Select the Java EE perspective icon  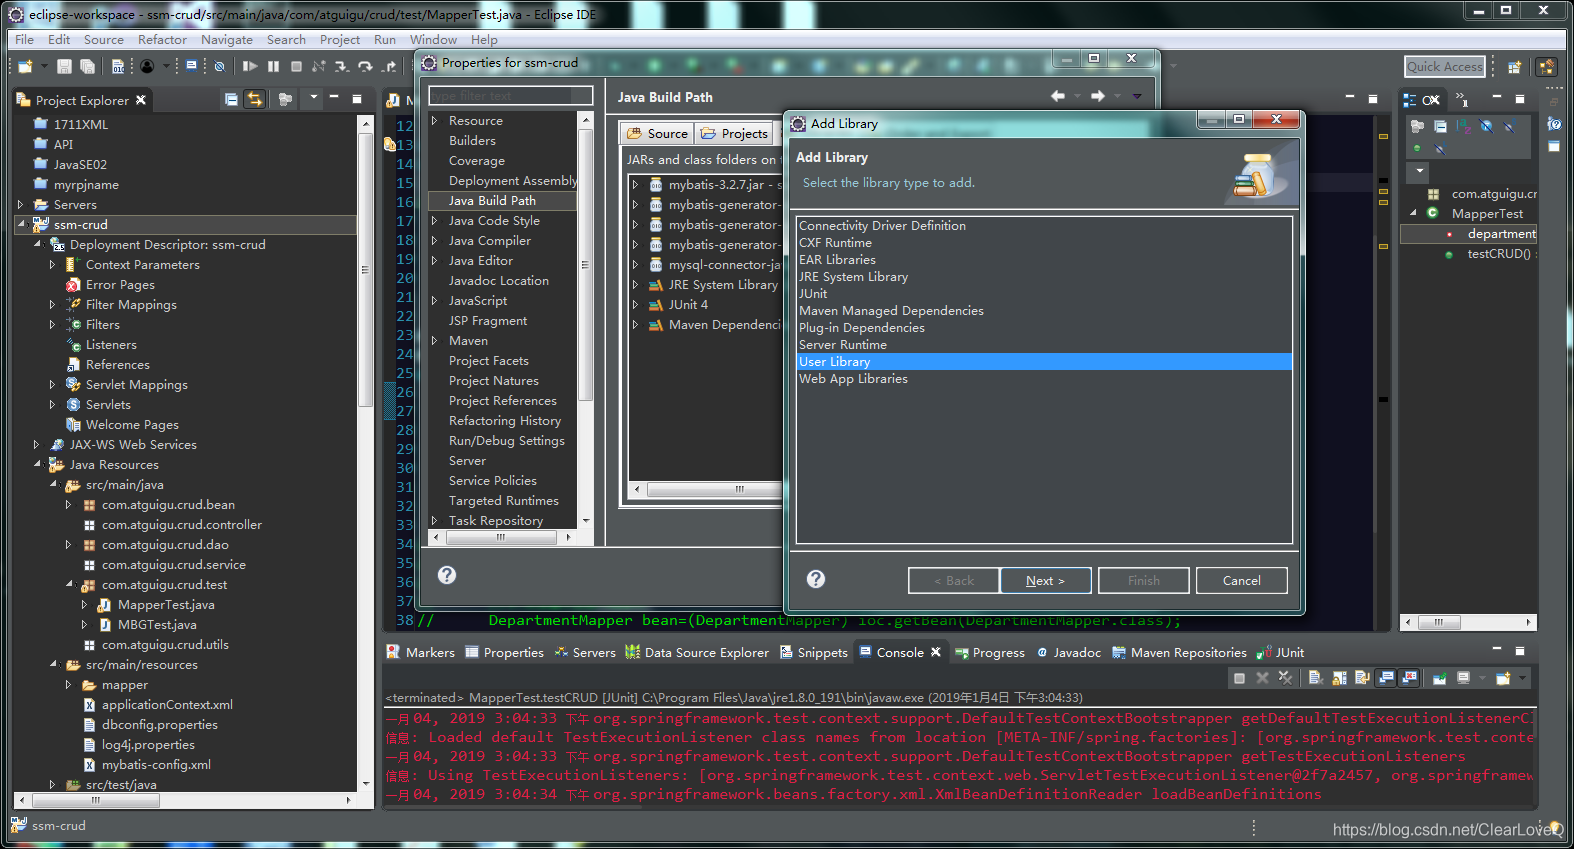[1547, 67]
